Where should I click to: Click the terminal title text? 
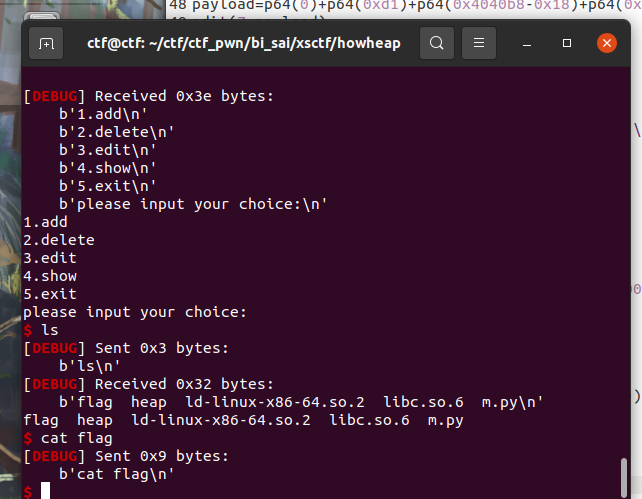point(244,43)
